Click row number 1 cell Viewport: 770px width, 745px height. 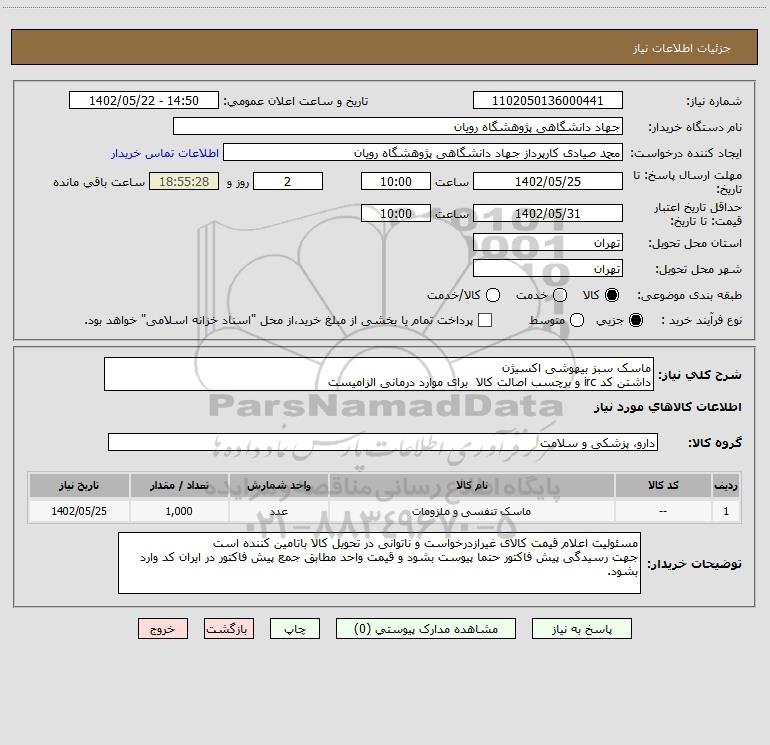click(726, 511)
